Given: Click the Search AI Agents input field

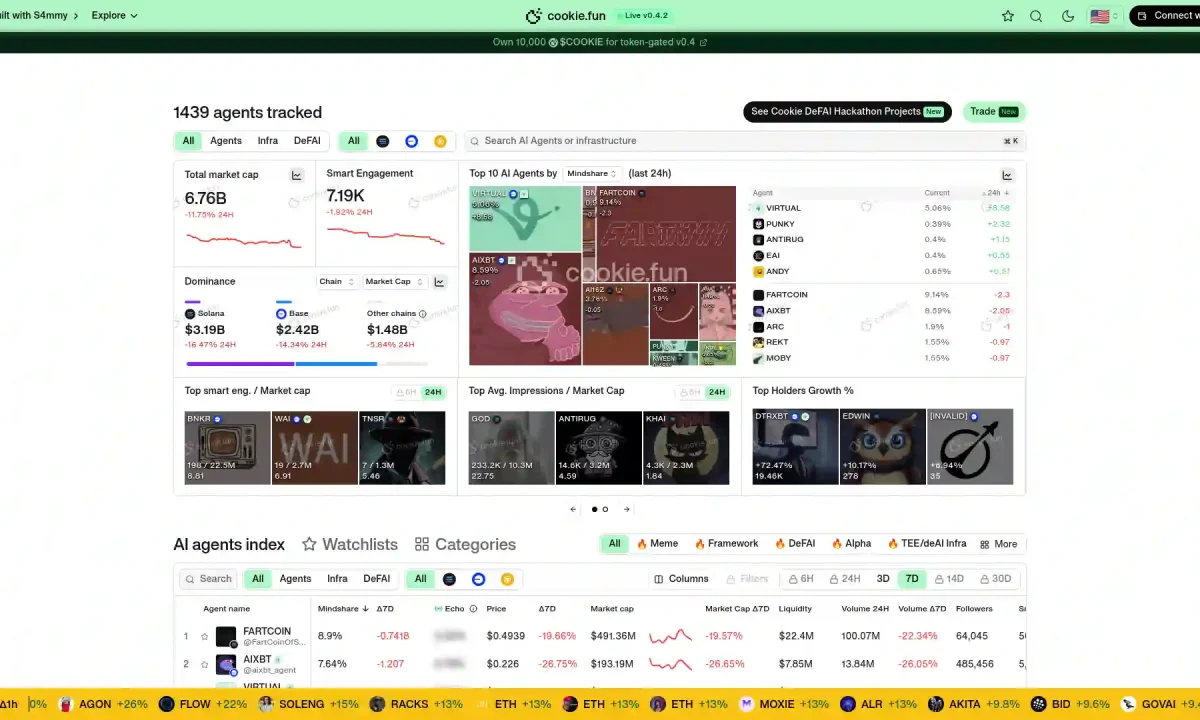Looking at the screenshot, I should [x=740, y=141].
